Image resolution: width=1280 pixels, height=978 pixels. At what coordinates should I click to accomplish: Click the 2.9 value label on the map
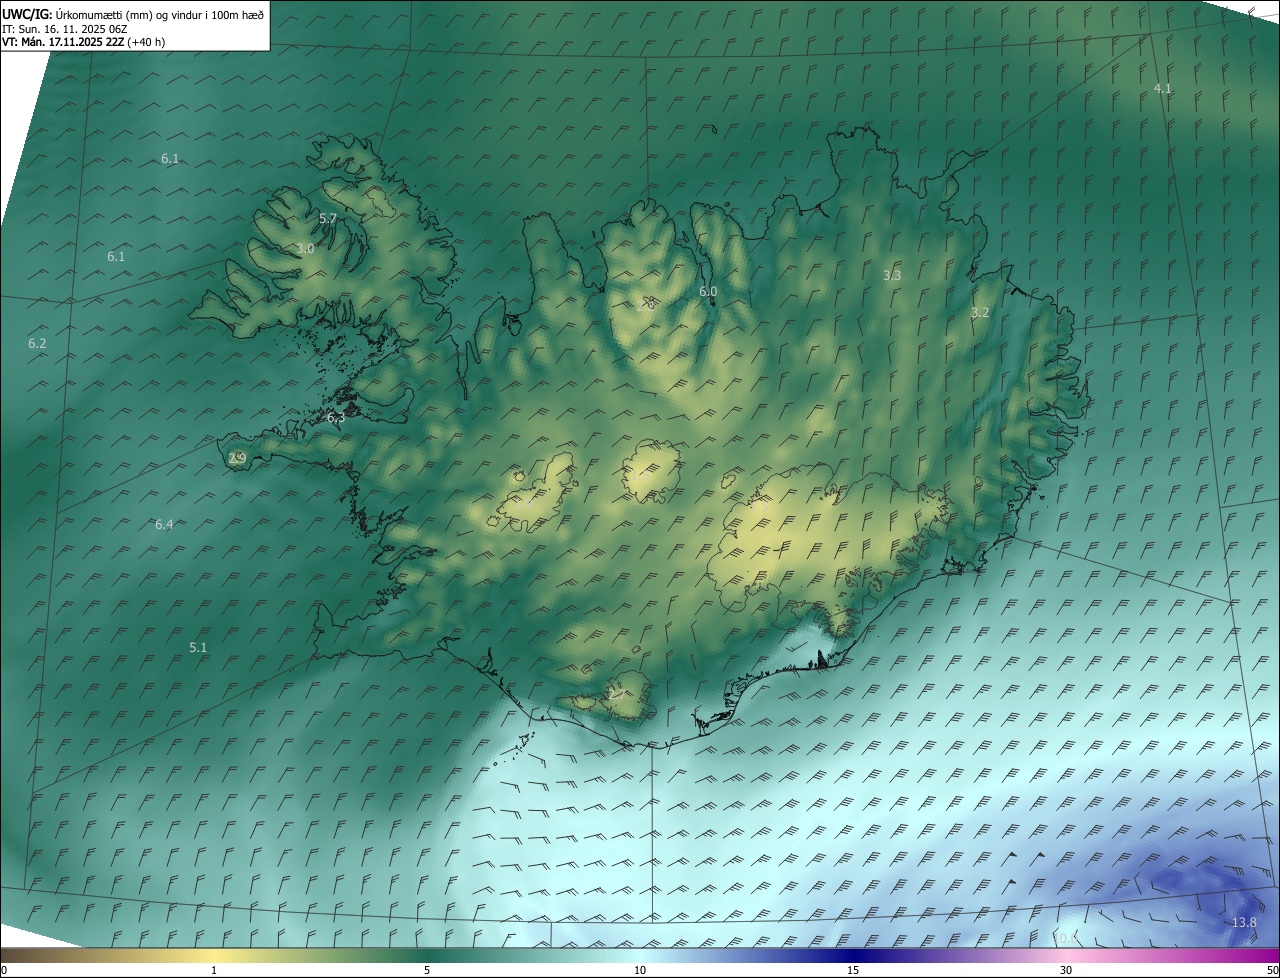pyautogui.click(x=237, y=459)
